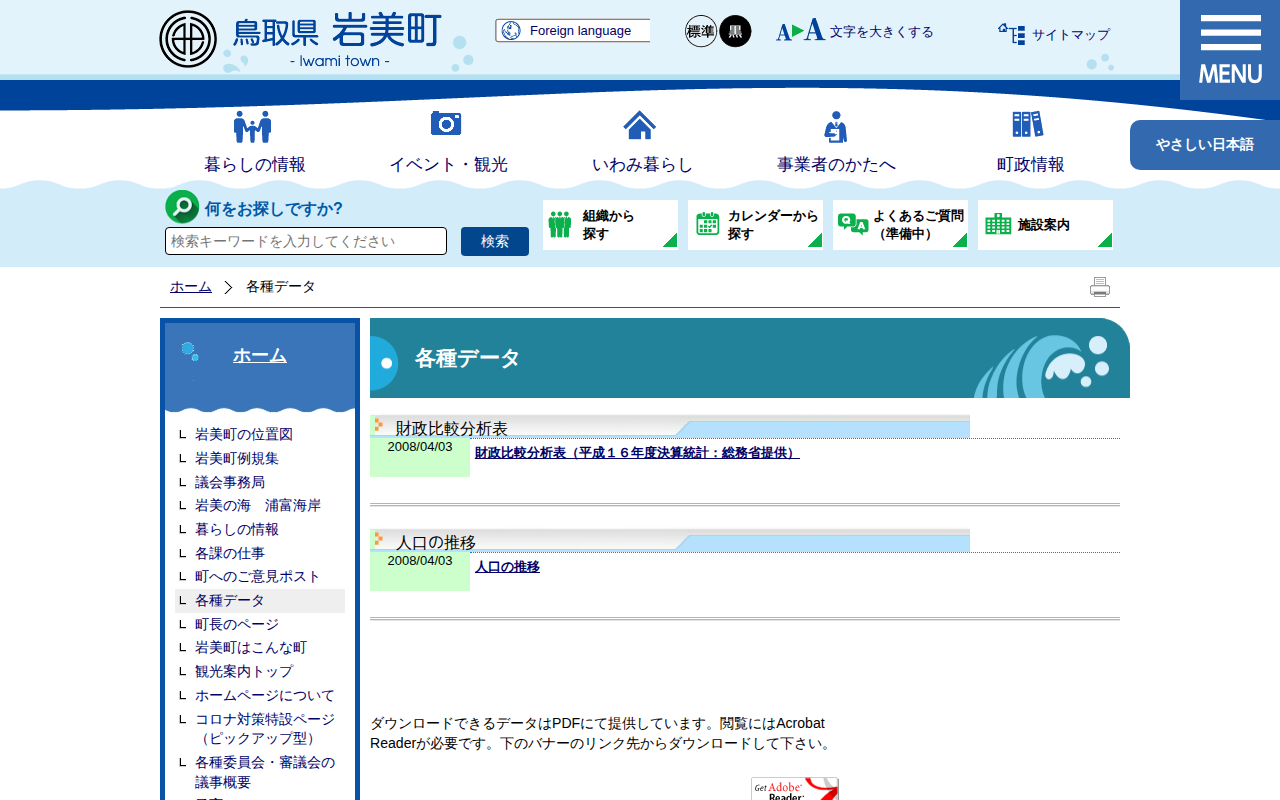Open イベント・観光 navigation menu

448,164
